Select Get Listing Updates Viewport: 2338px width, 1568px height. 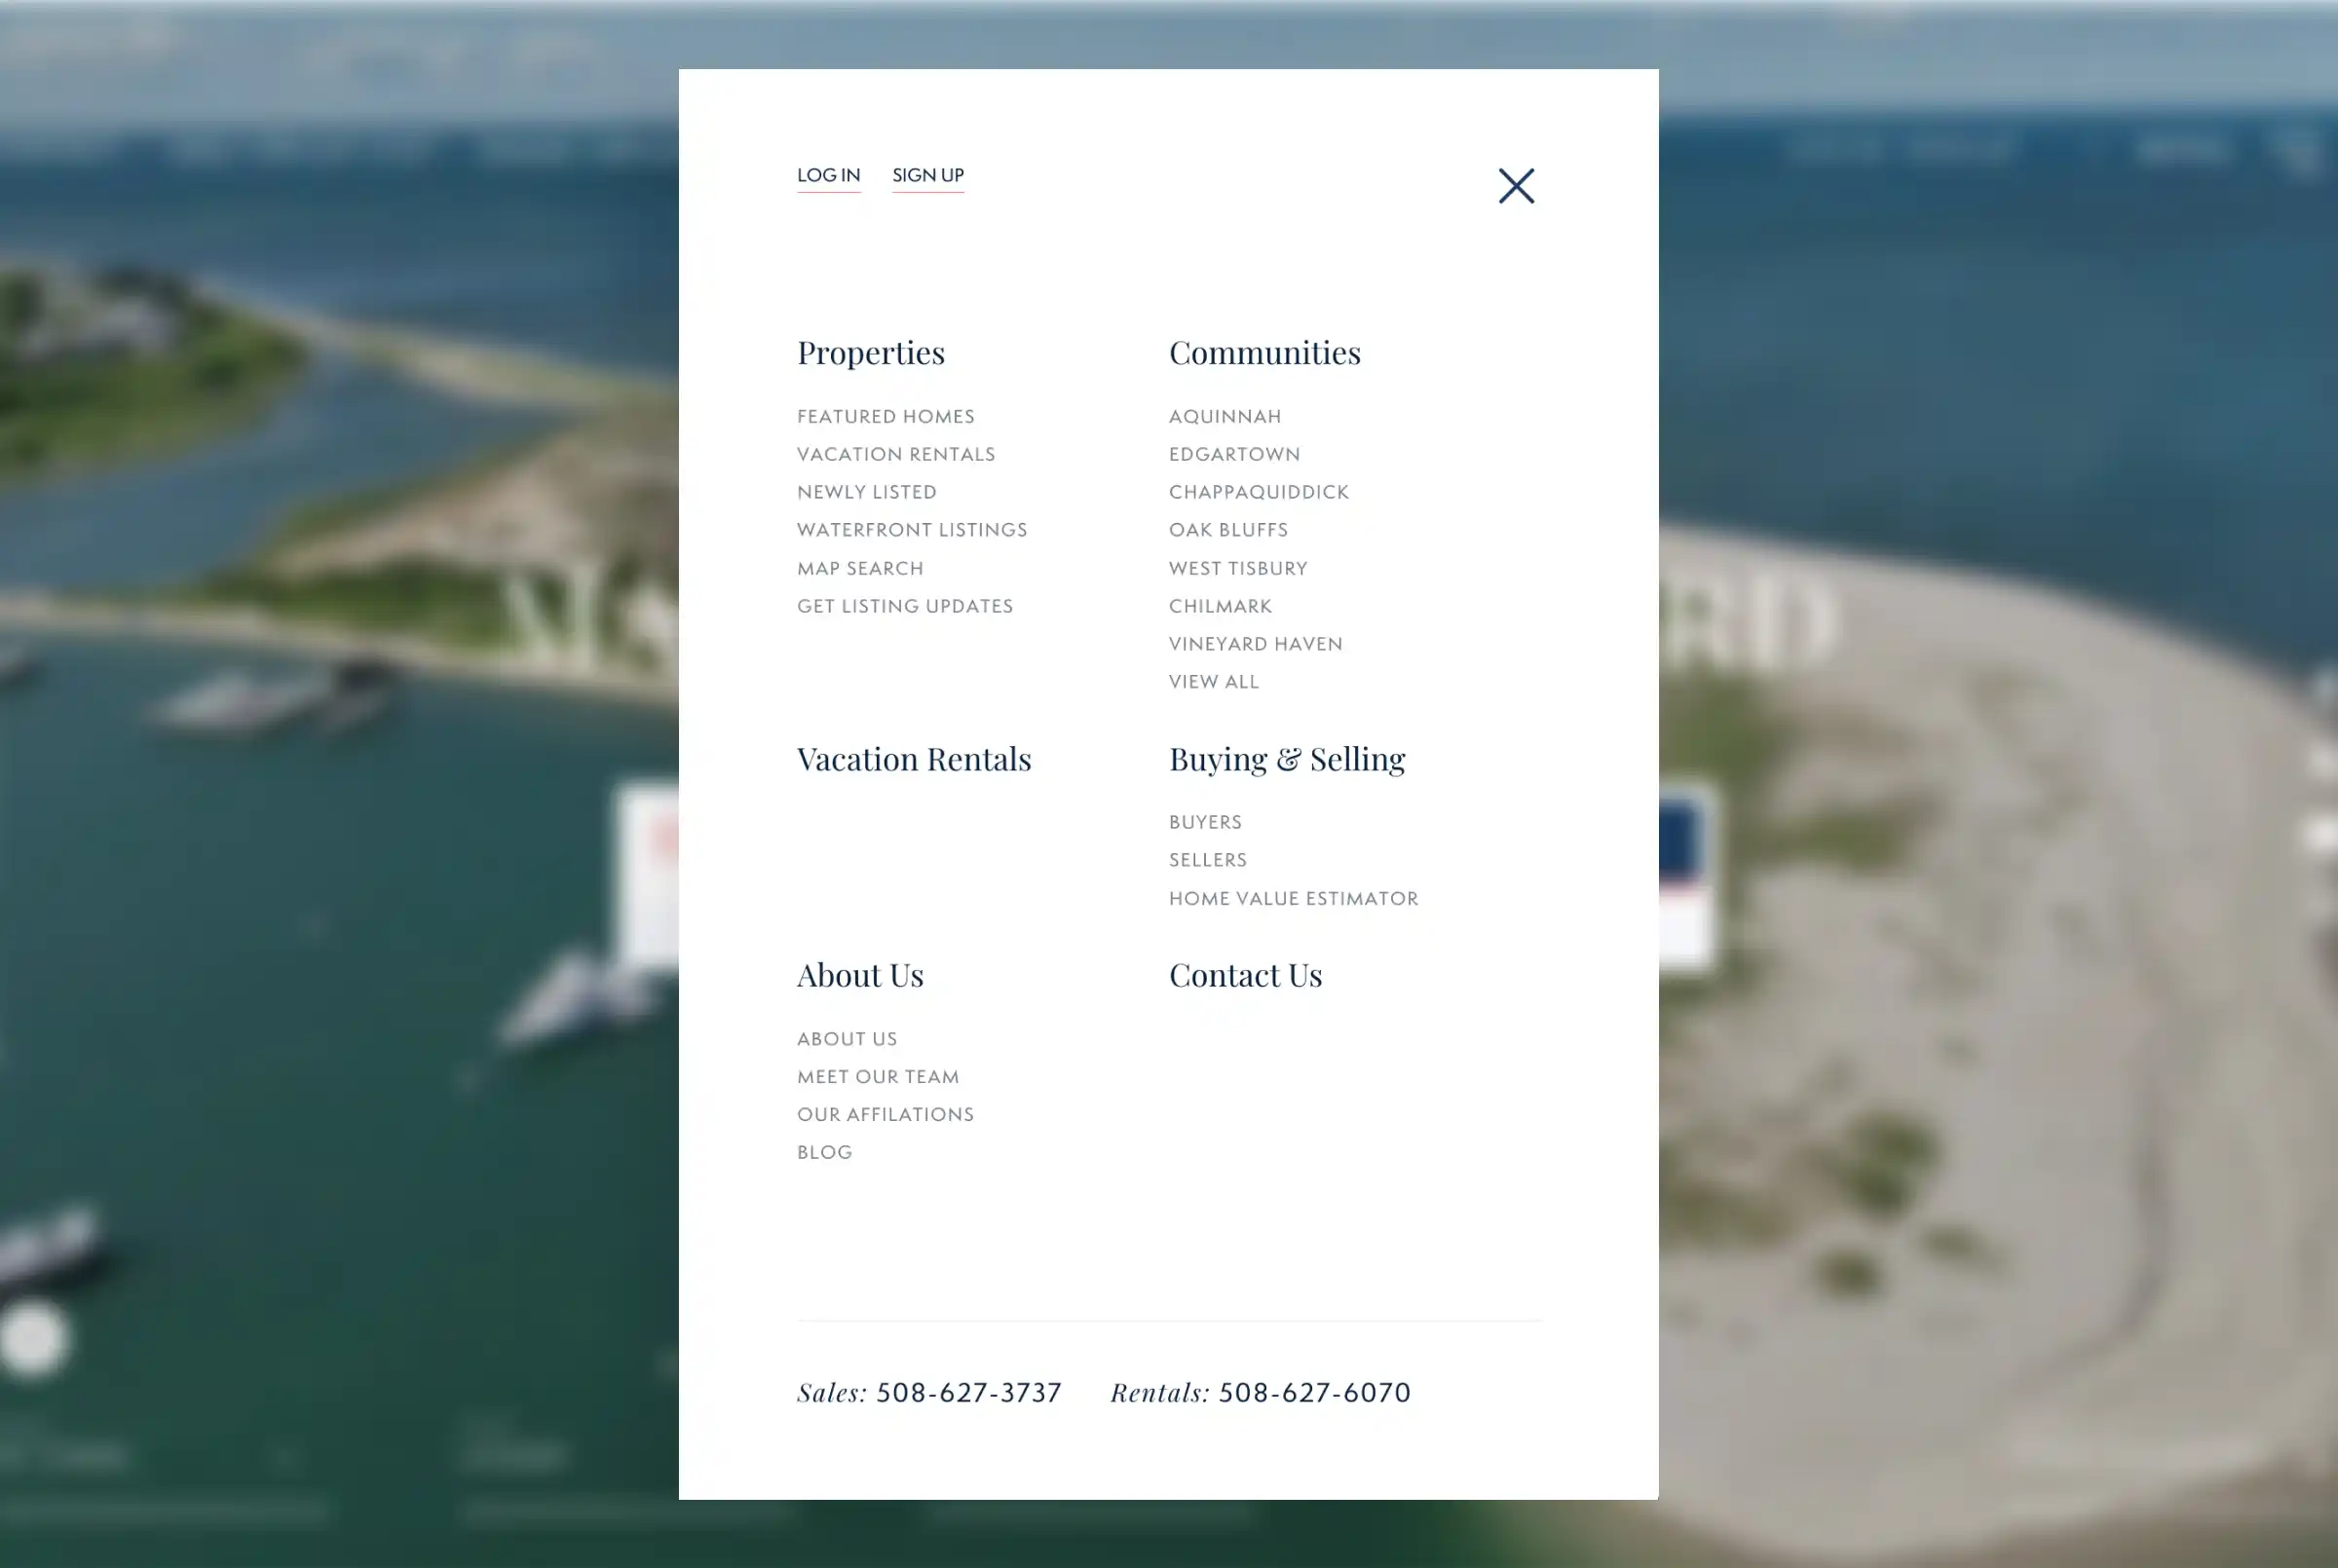coord(905,606)
